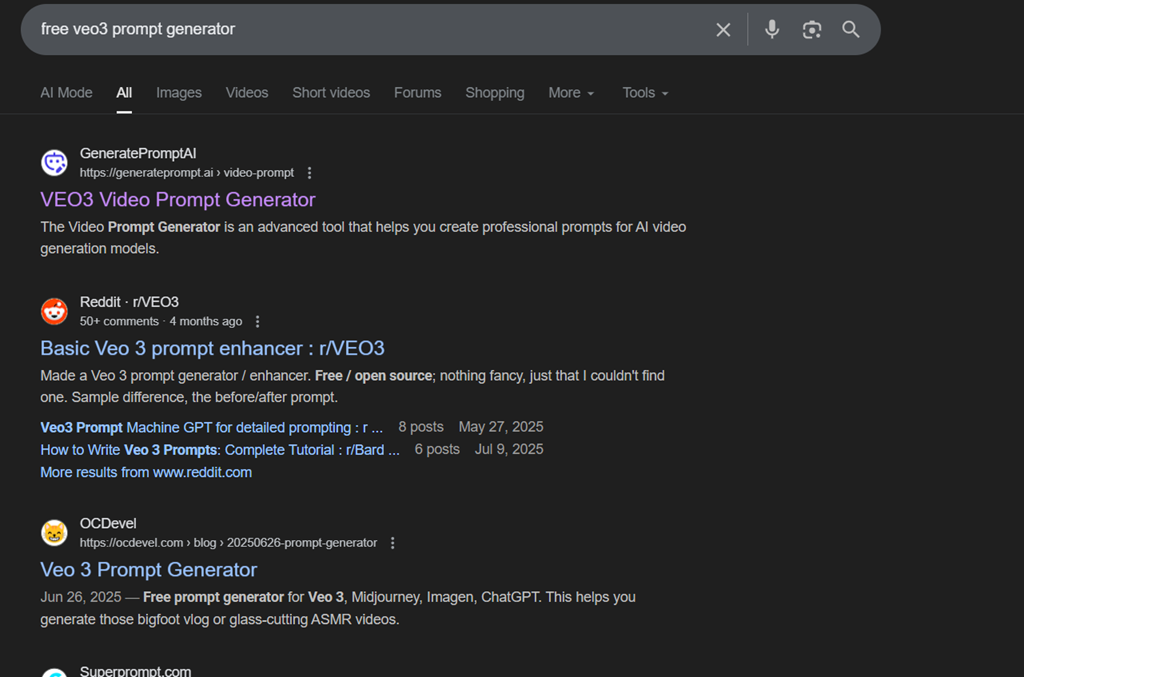Screen dimensions: 1152x677
Task: Click the GeneratePromptAI site favicon
Action: coord(54,162)
